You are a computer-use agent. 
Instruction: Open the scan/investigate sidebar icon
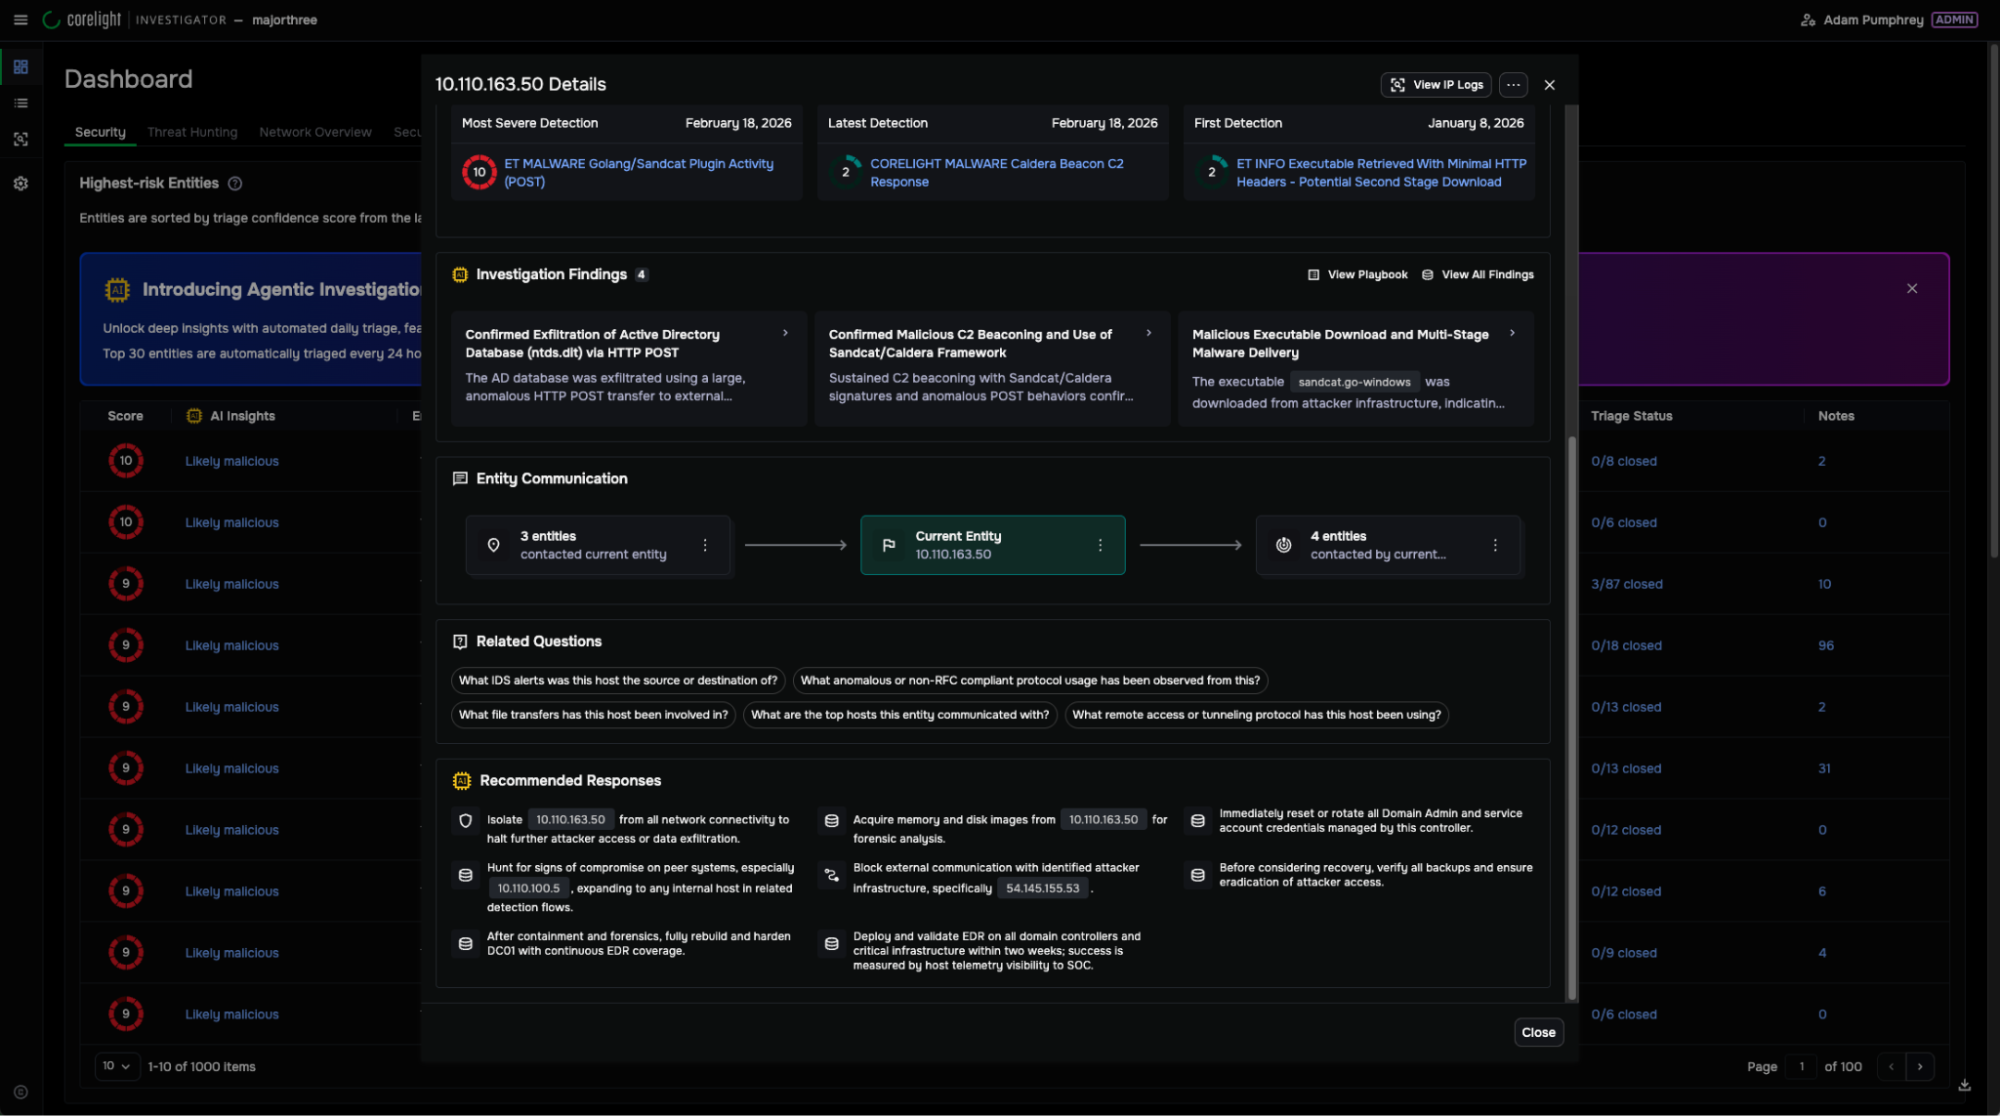point(21,139)
